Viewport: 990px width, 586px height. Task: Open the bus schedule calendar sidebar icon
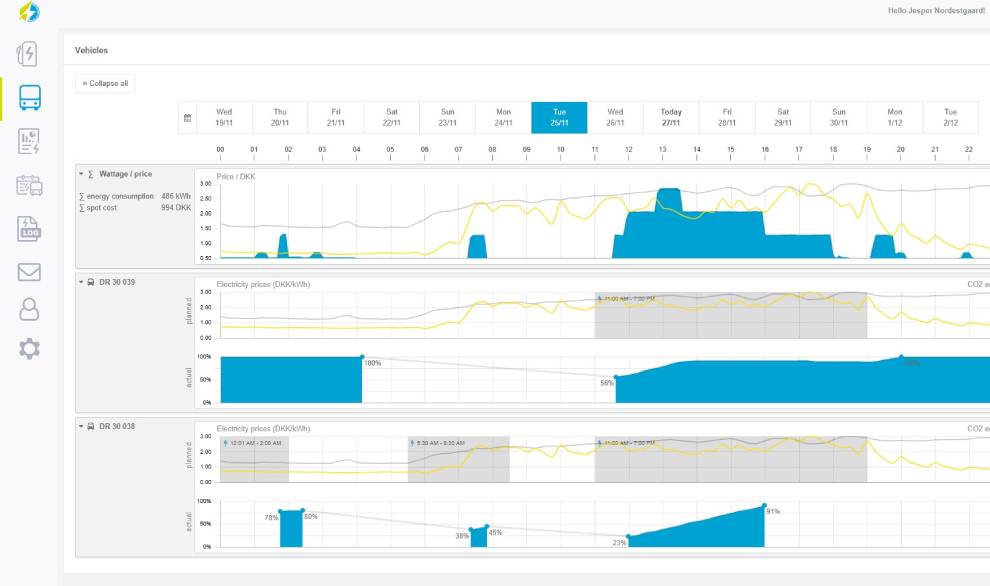(x=29, y=185)
